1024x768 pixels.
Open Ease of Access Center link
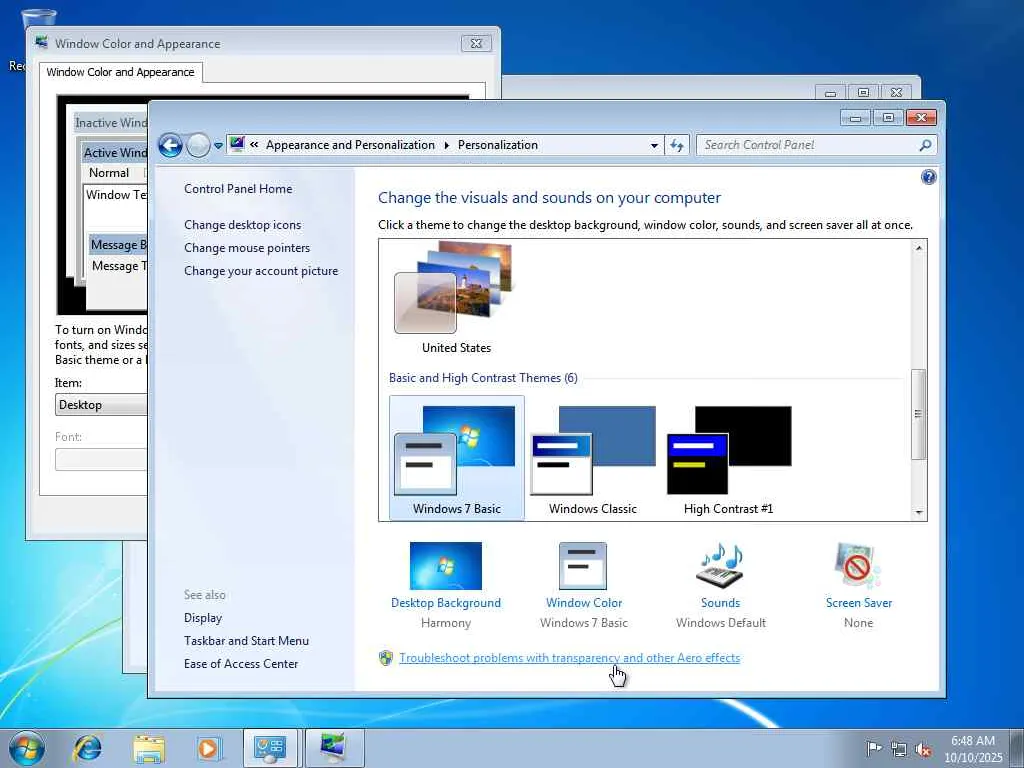coord(241,664)
